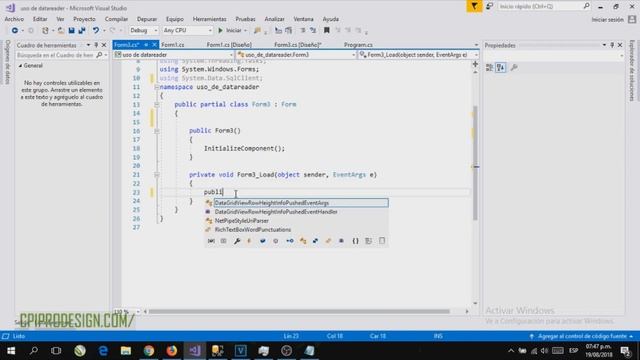
Task: Toggle IntelliSense class filter icon
Action: [303, 241]
